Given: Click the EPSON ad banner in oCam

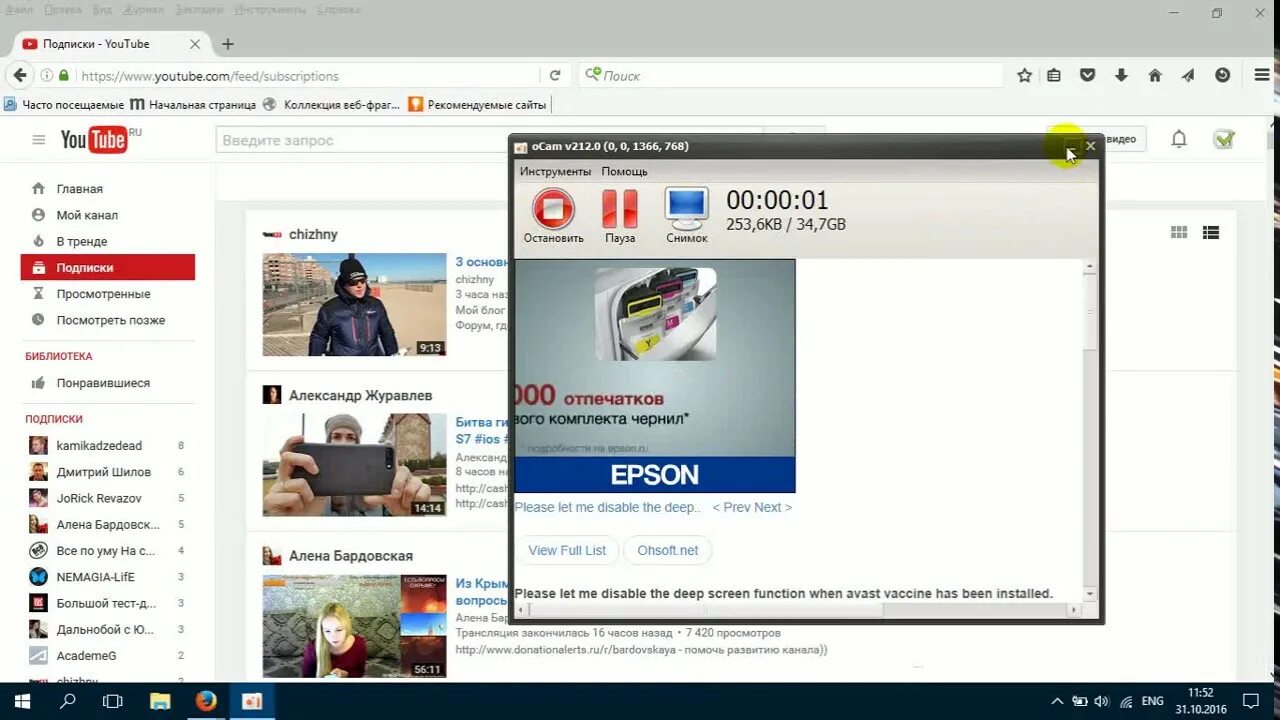Looking at the screenshot, I should pos(655,376).
